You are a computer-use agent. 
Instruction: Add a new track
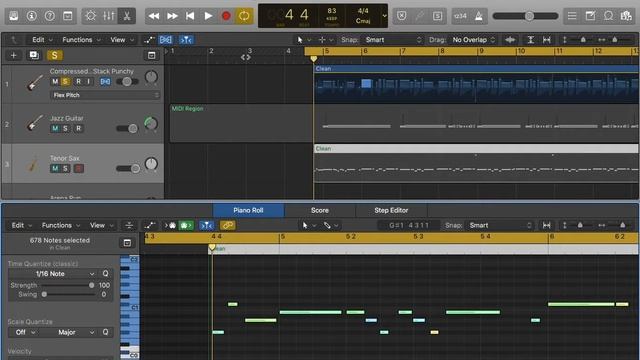[13, 55]
